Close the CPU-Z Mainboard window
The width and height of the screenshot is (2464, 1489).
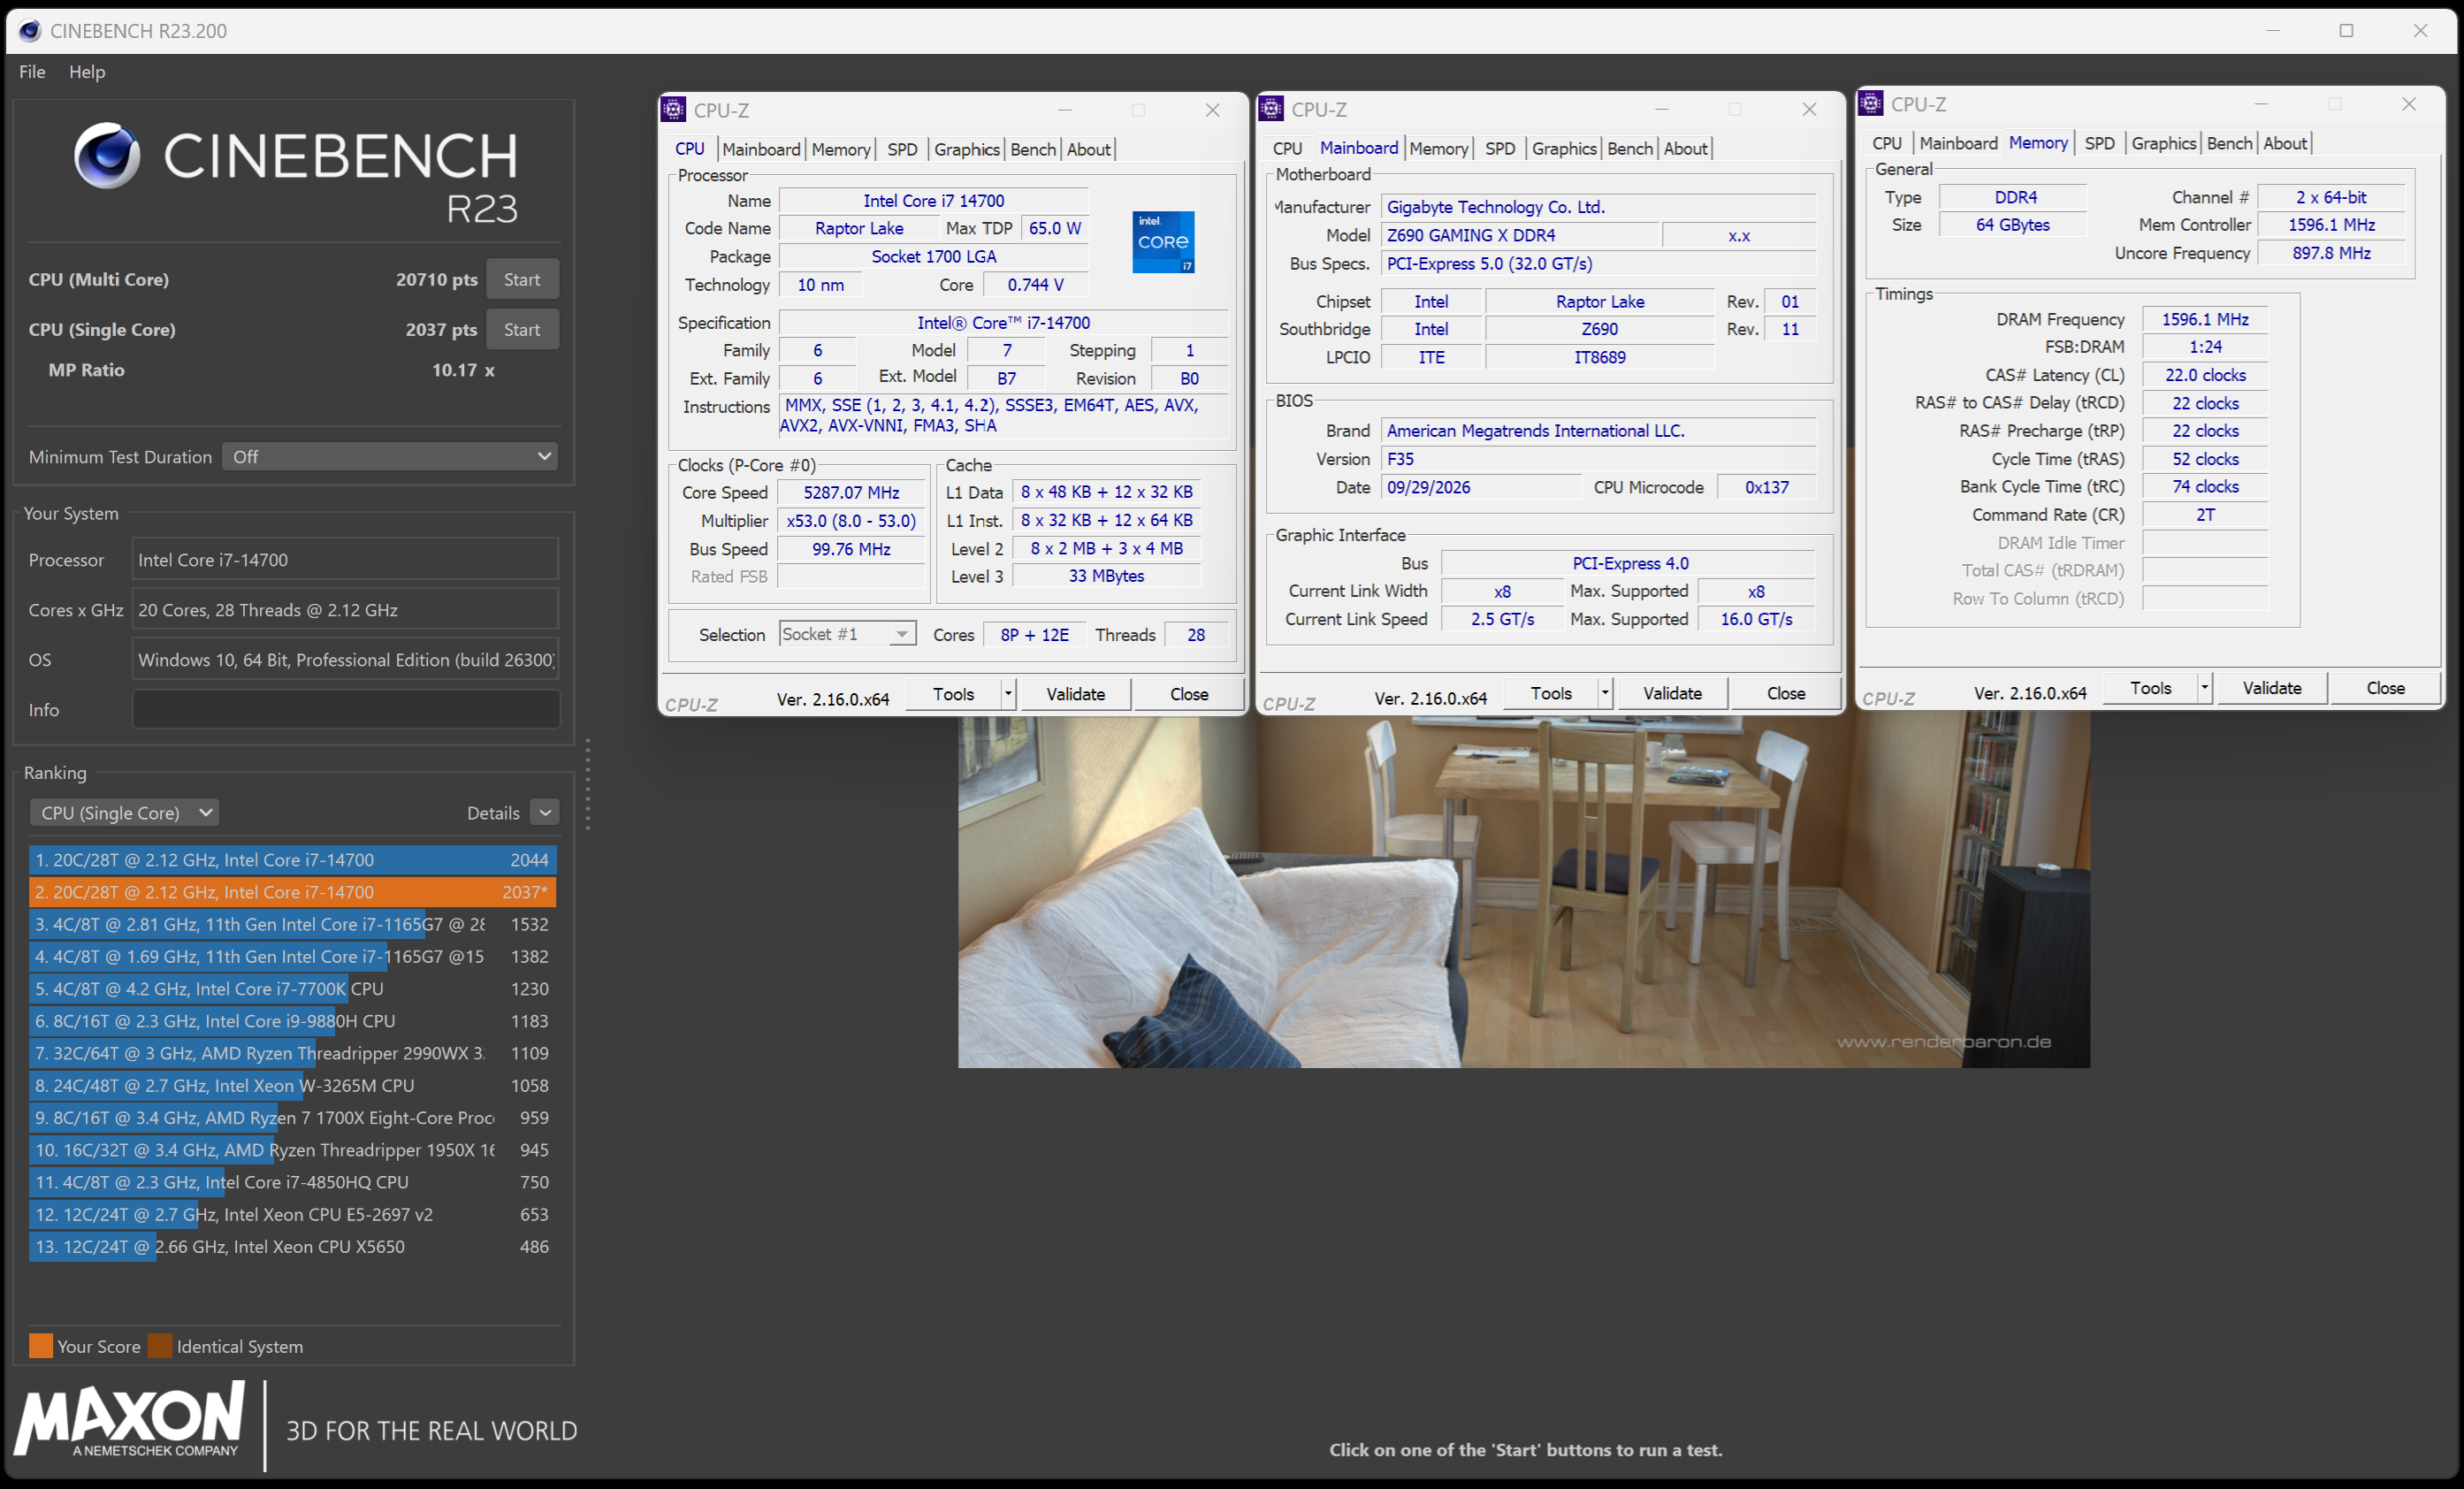point(1809,109)
